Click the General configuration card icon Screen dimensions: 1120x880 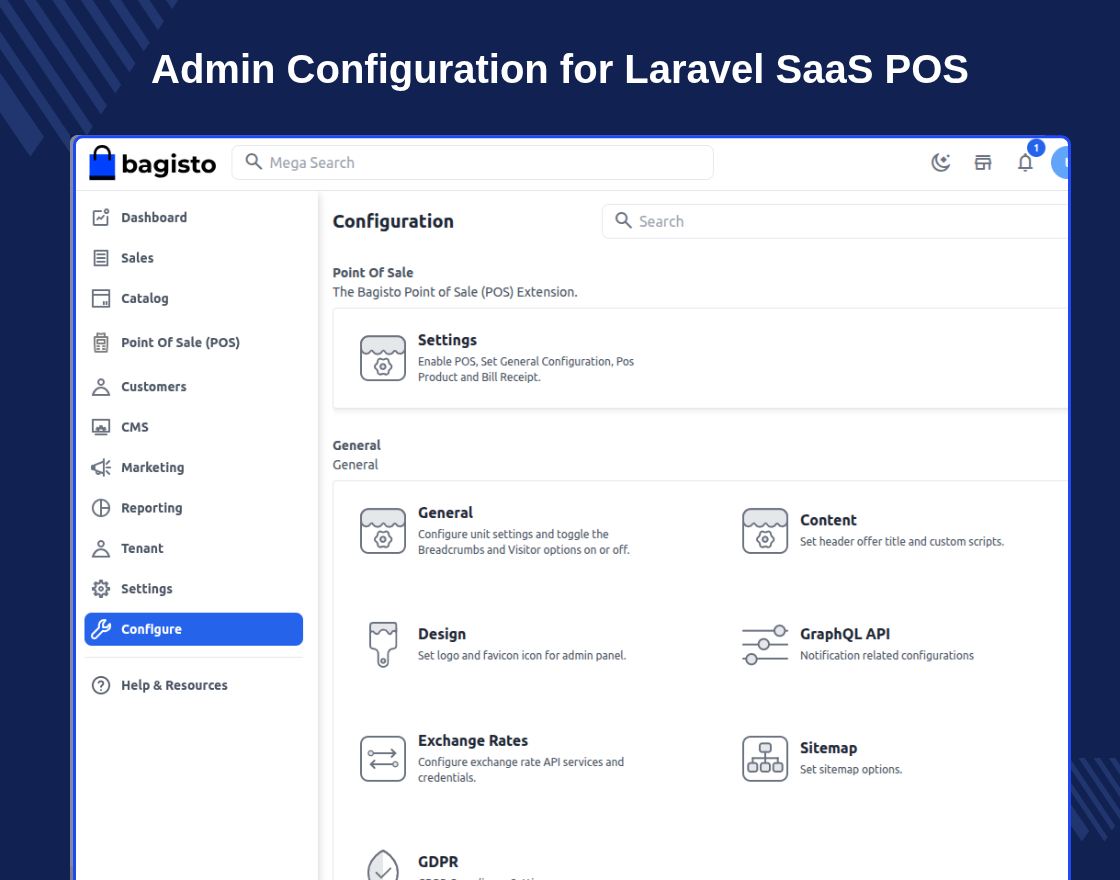(383, 531)
